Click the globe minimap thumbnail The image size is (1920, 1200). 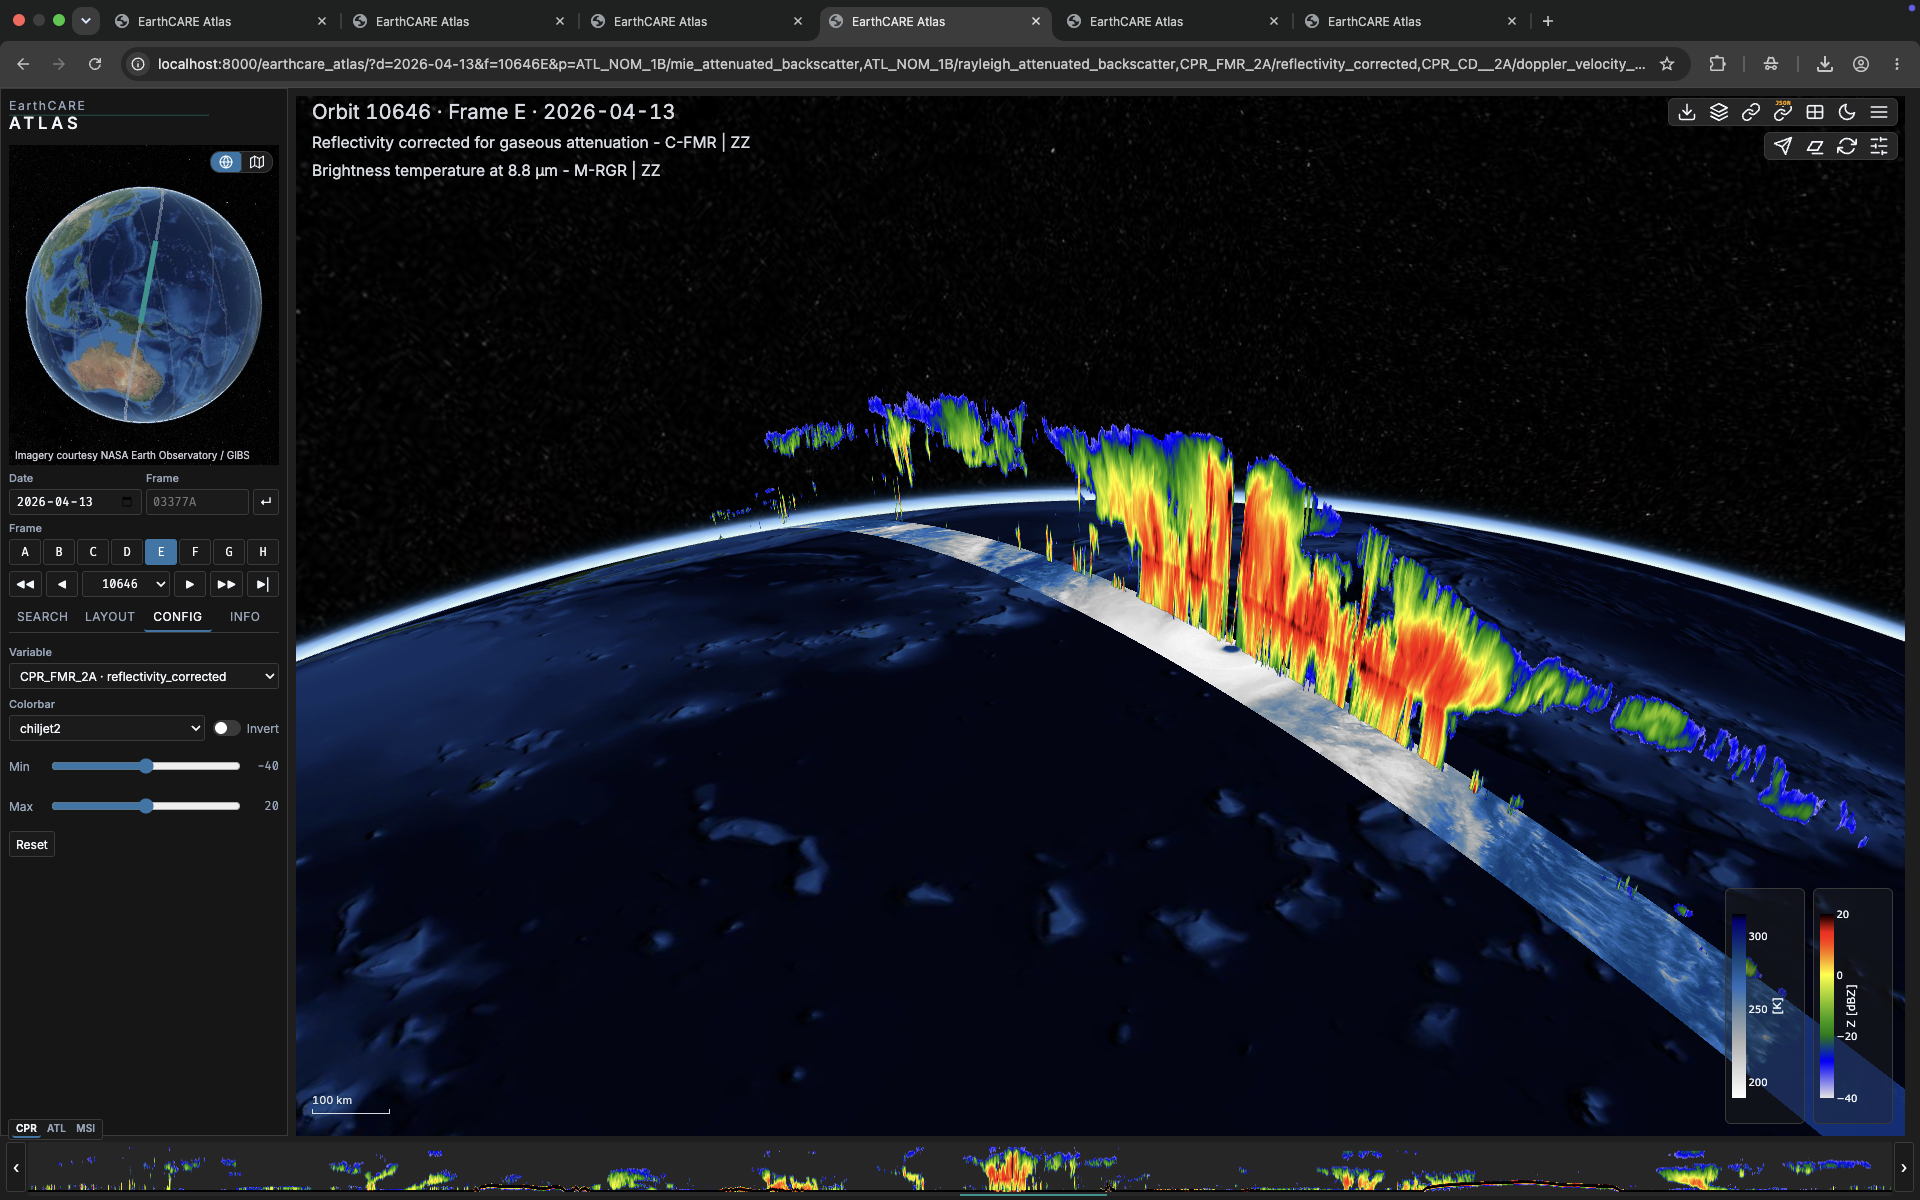point(144,304)
